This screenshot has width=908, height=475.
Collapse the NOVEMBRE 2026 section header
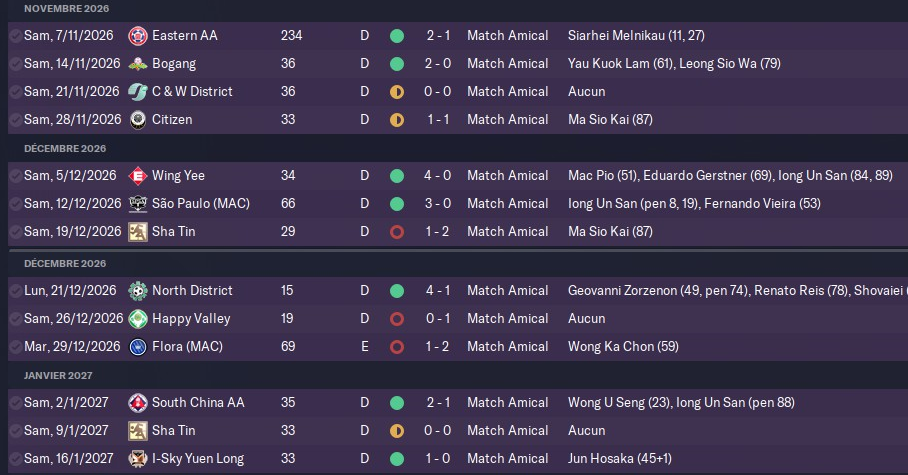(x=66, y=8)
